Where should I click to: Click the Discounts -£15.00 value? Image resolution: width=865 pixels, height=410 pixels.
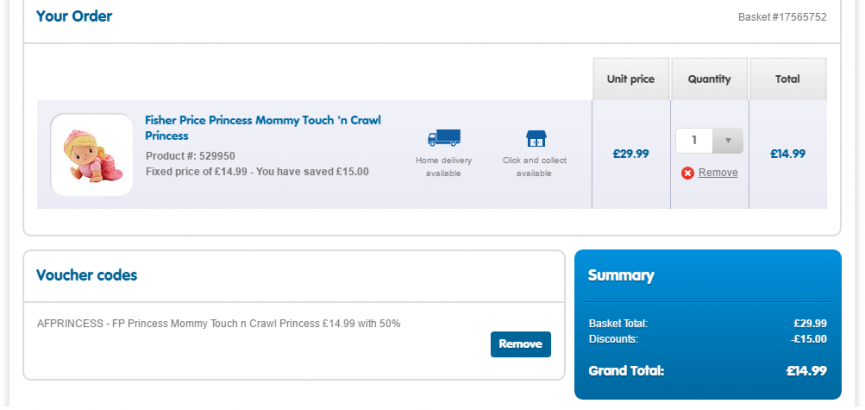click(x=809, y=339)
